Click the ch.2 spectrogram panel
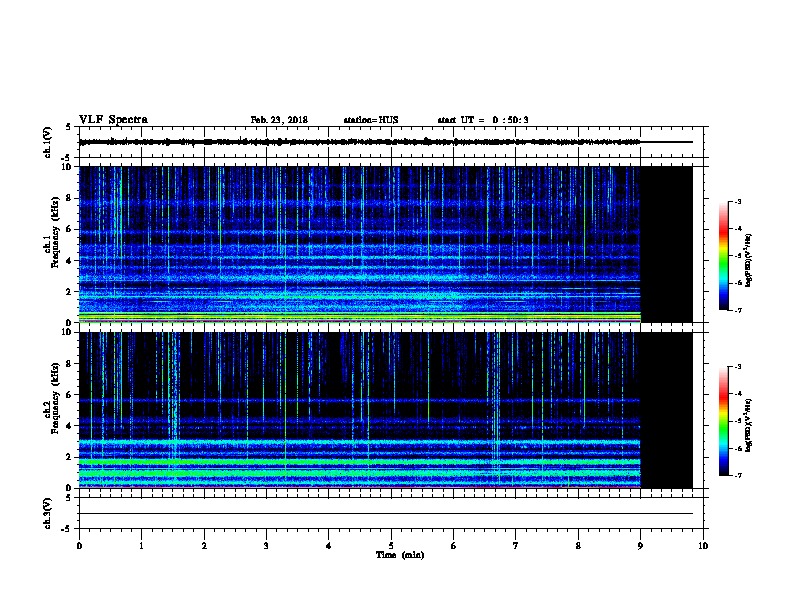792x612 pixels. [x=385, y=410]
